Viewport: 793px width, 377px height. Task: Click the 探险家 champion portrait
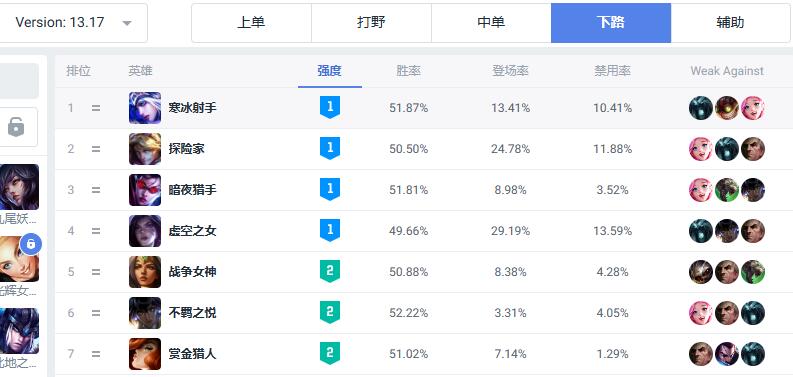145,149
